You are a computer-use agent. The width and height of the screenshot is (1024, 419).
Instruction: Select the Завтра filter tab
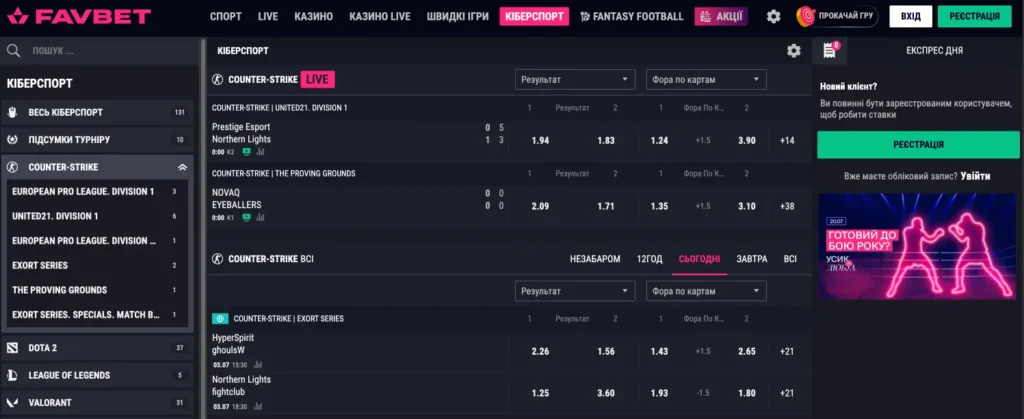point(752,259)
